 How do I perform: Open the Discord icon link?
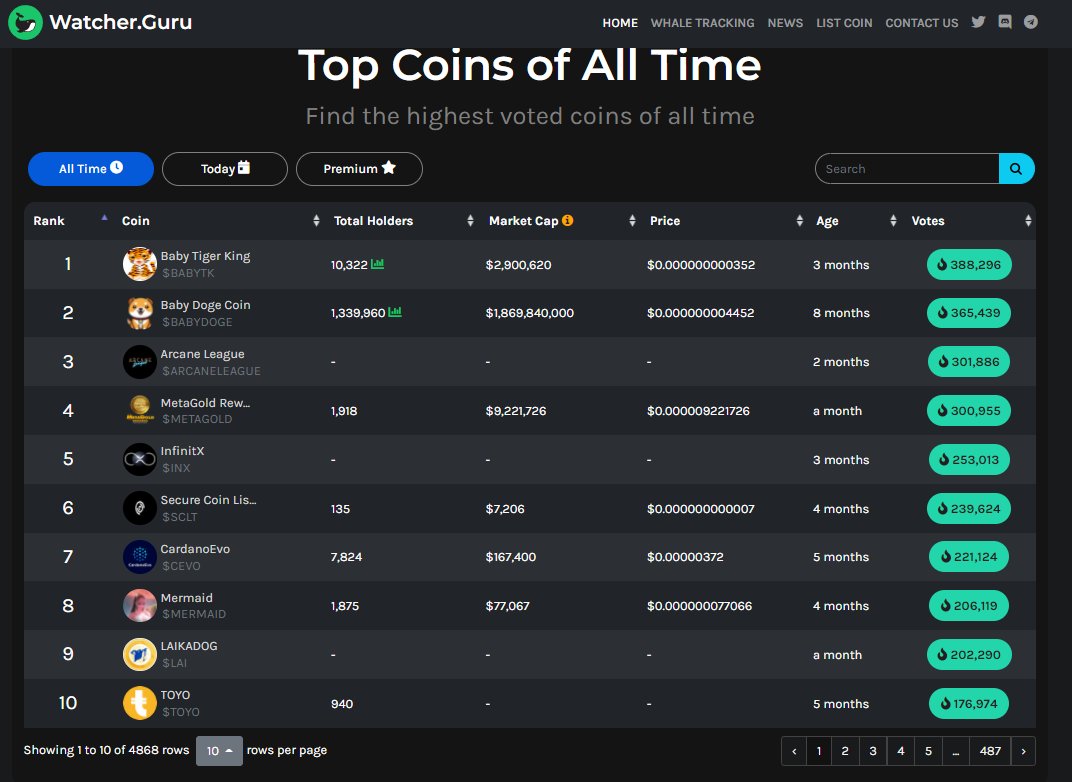click(x=1004, y=22)
